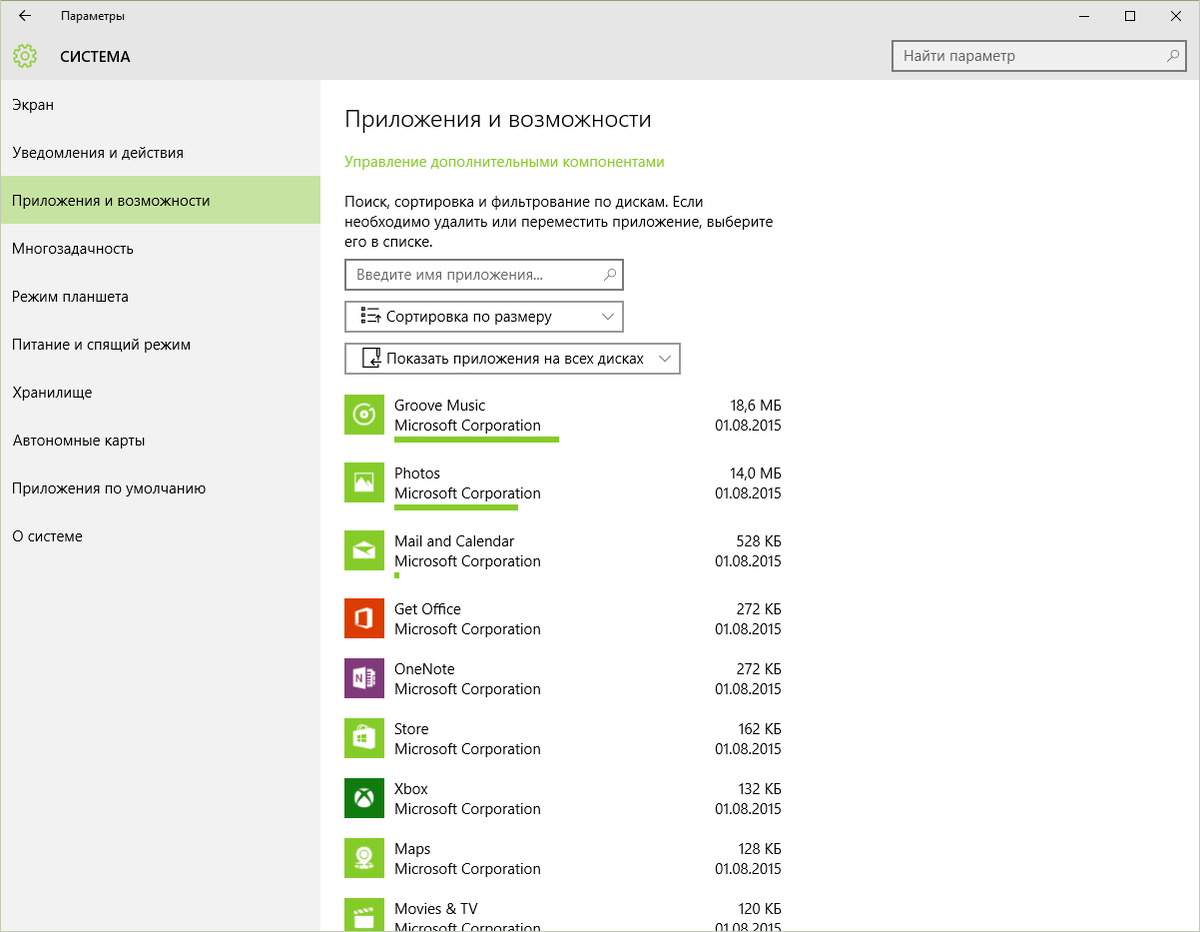Open Приложения по умолчанию section

pos(160,489)
